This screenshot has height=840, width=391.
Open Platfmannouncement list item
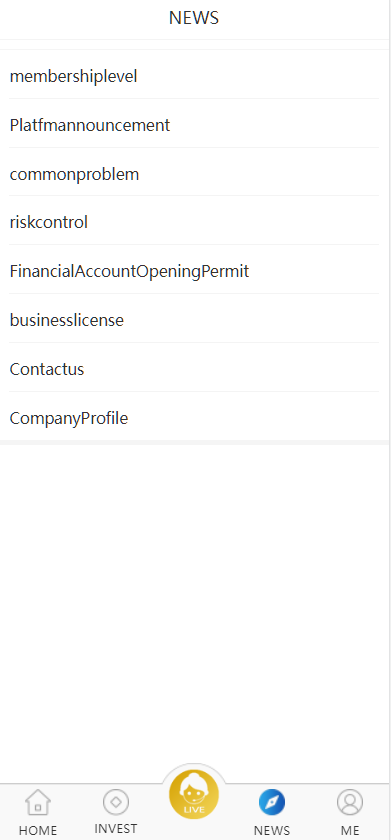click(194, 125)
